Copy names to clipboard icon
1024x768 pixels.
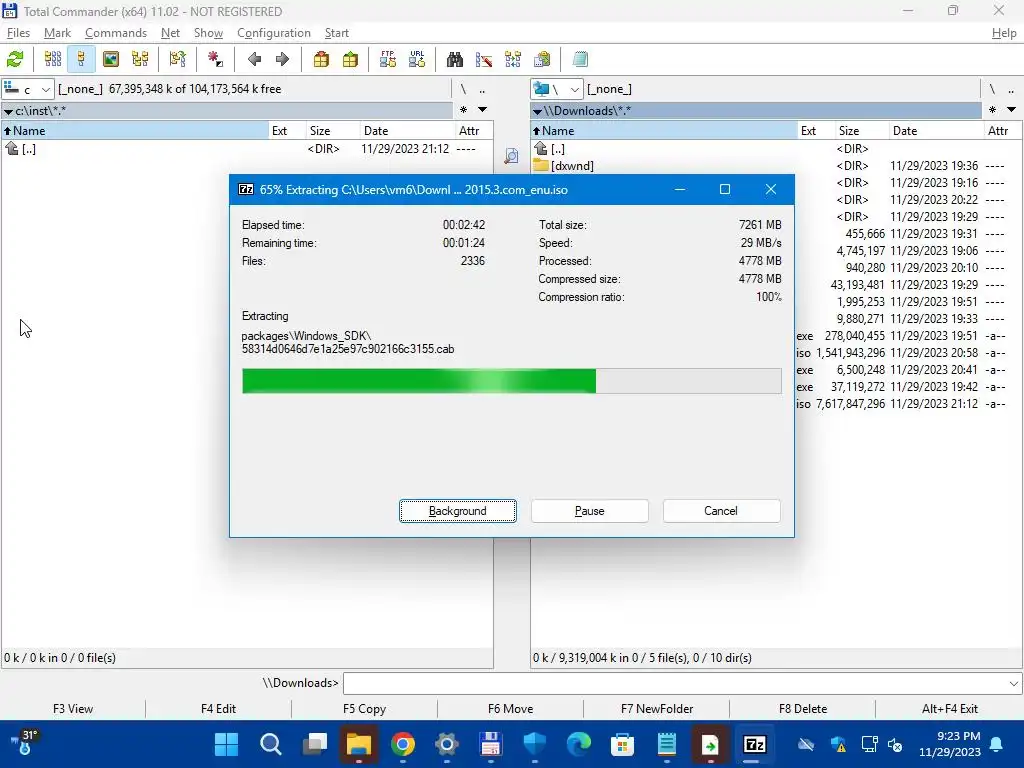coord(542,59)
